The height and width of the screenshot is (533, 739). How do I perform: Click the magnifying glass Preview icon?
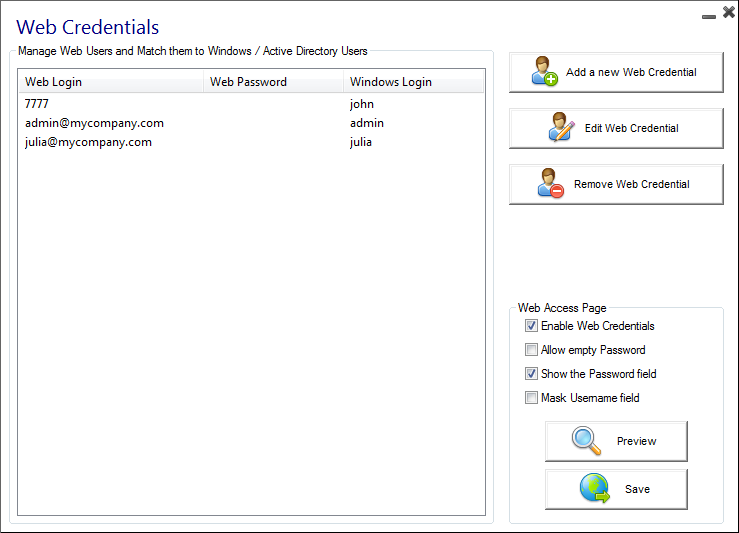(586, 441)
